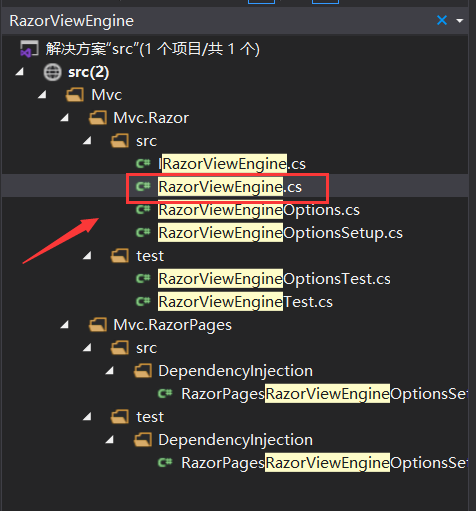Select DependencyInjection label under RazorPages src
Screen dimensions: 476x511
[x=236, y=371]
